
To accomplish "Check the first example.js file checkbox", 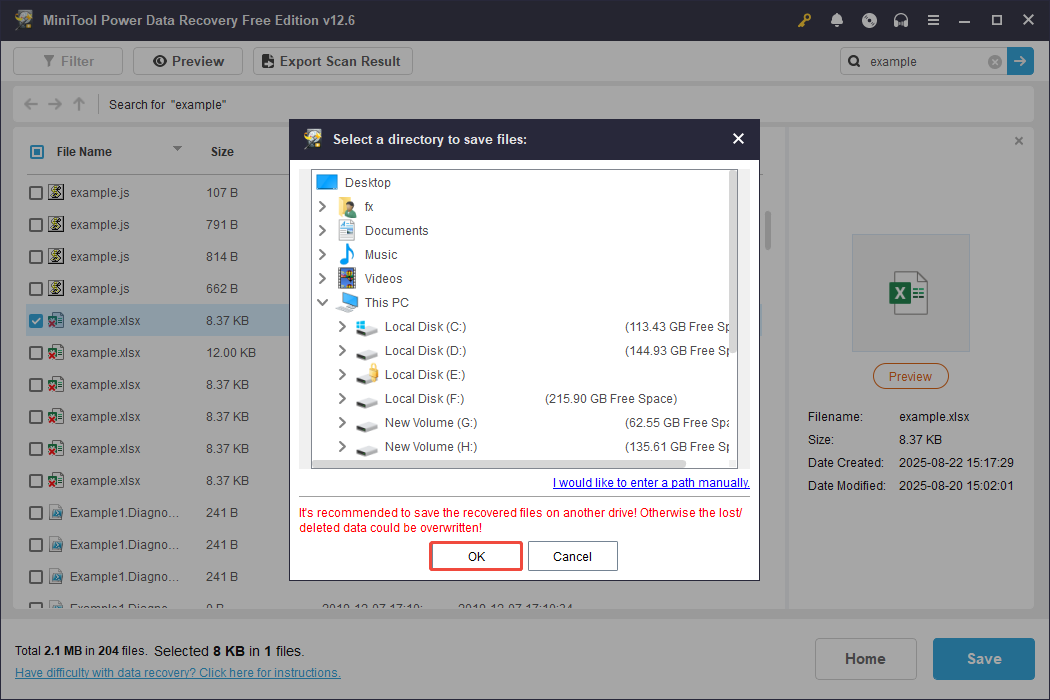I will point(35,192).
